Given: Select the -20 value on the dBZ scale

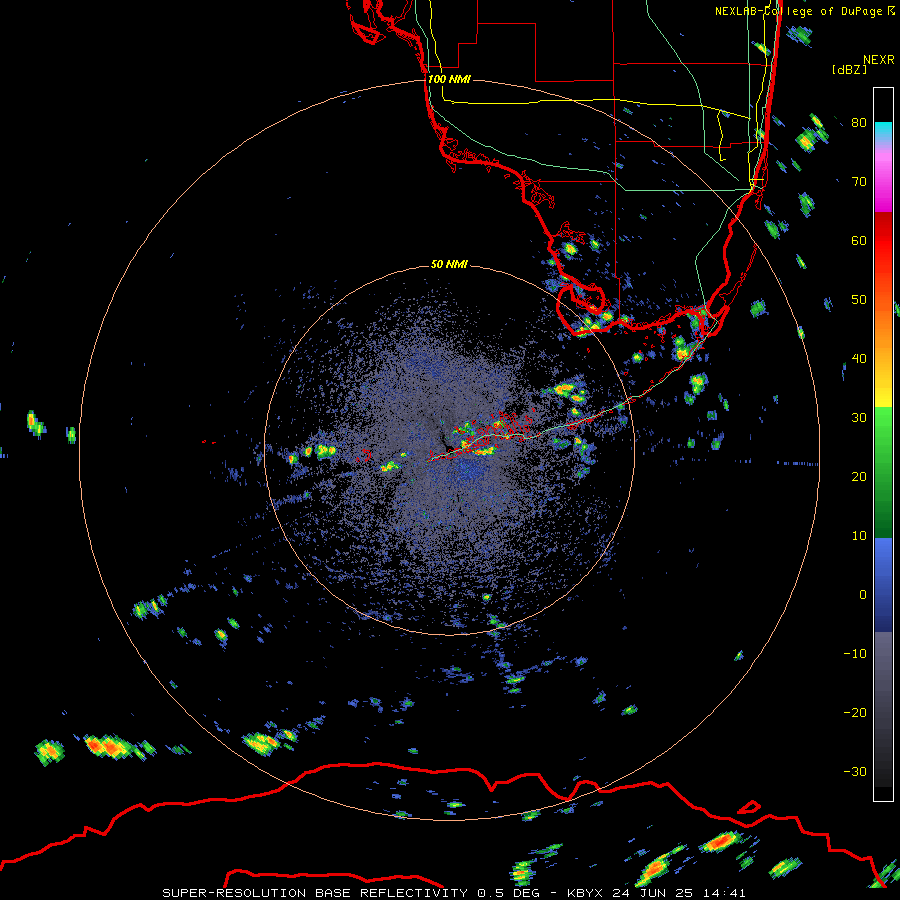Looking at the screenshot, I should pos(855,713).
